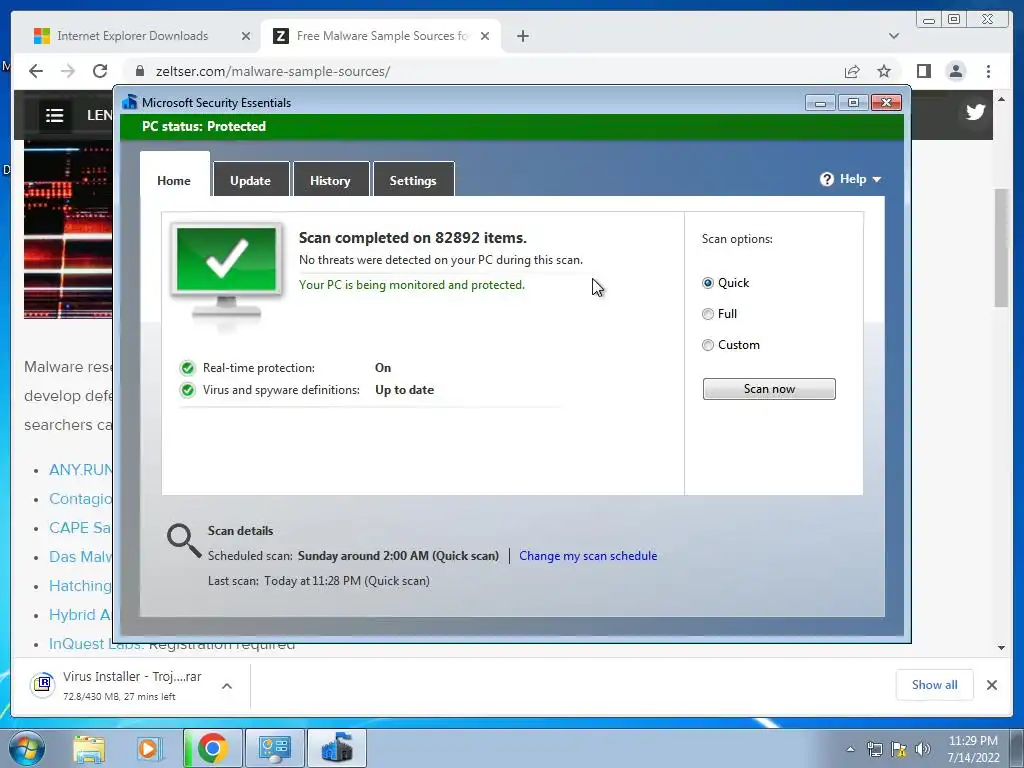Open the Update tab in Security Essentials

pyautogui.click(x=250, y=180)
